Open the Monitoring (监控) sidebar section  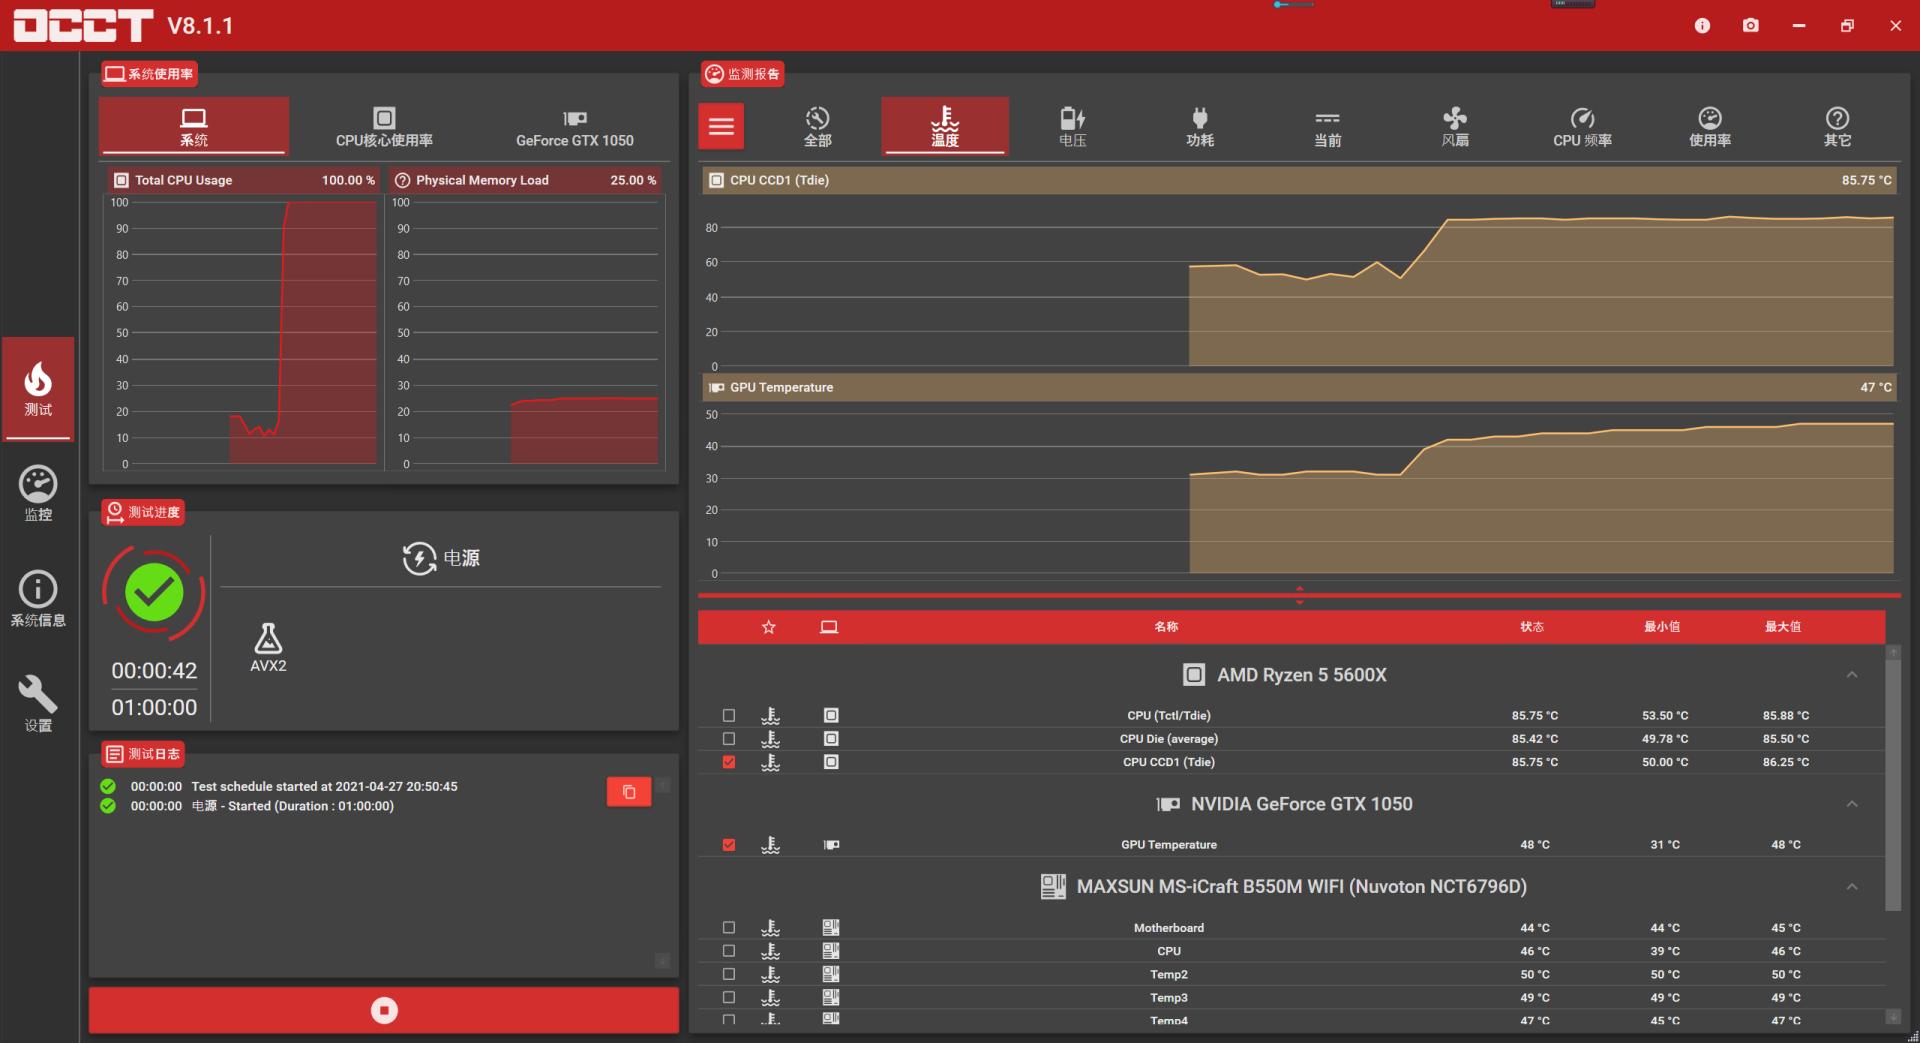(38, 493)
